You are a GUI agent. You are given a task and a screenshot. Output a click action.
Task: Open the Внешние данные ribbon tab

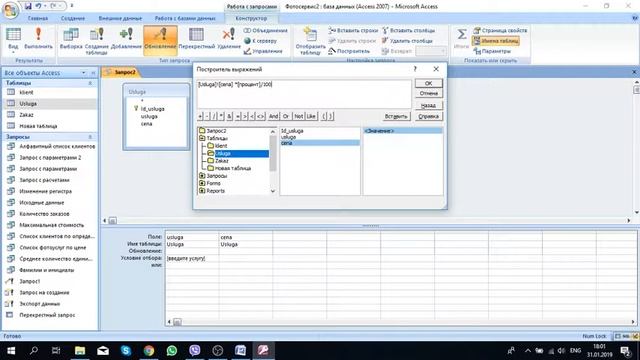point(120,18)
